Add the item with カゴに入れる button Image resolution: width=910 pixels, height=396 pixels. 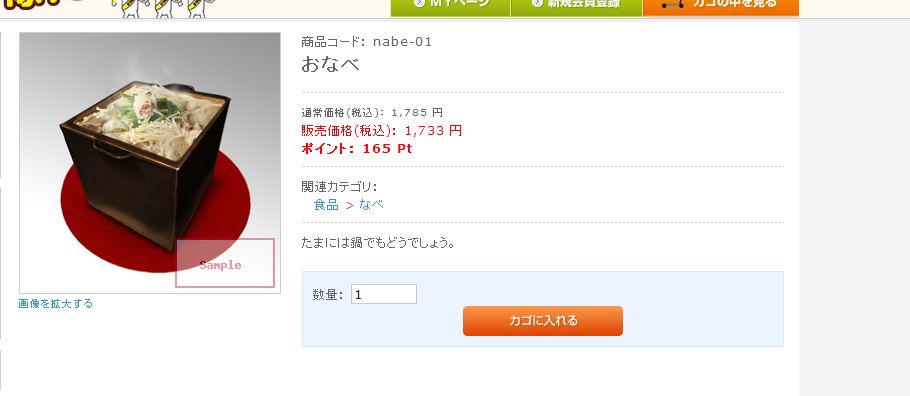click(543, 321)
